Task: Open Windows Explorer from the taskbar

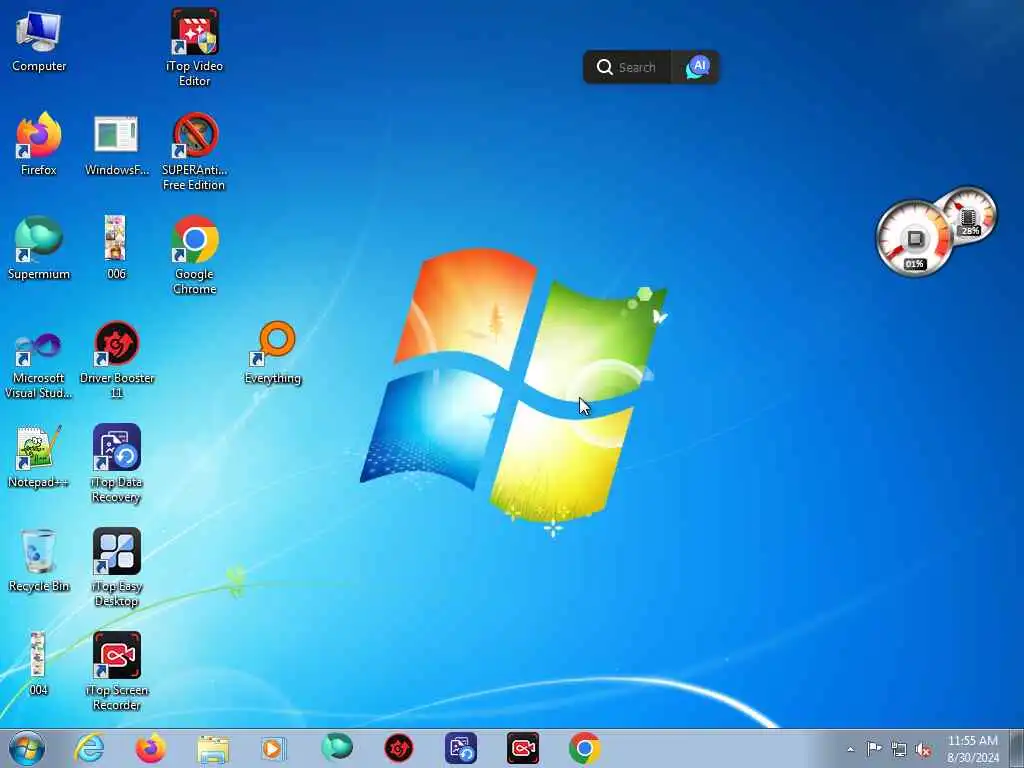Action: click(x=213, y=748)
